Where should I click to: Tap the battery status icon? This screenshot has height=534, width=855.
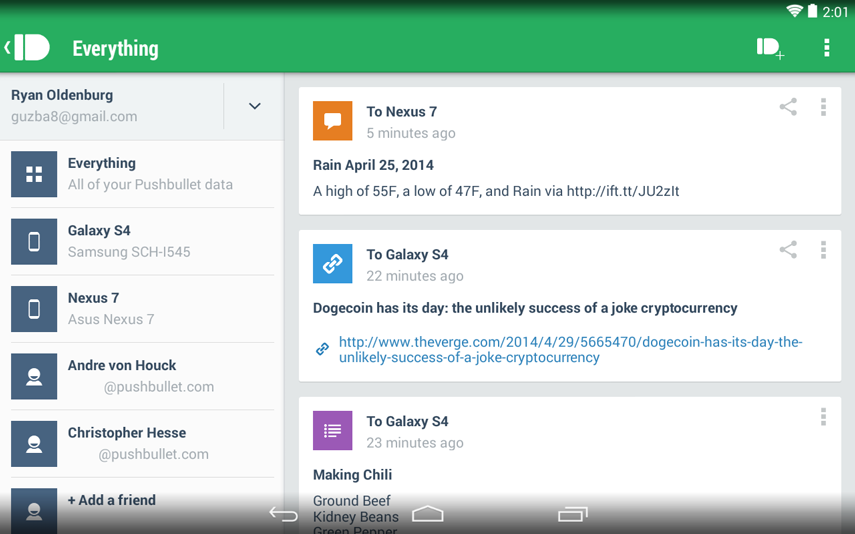812,11
